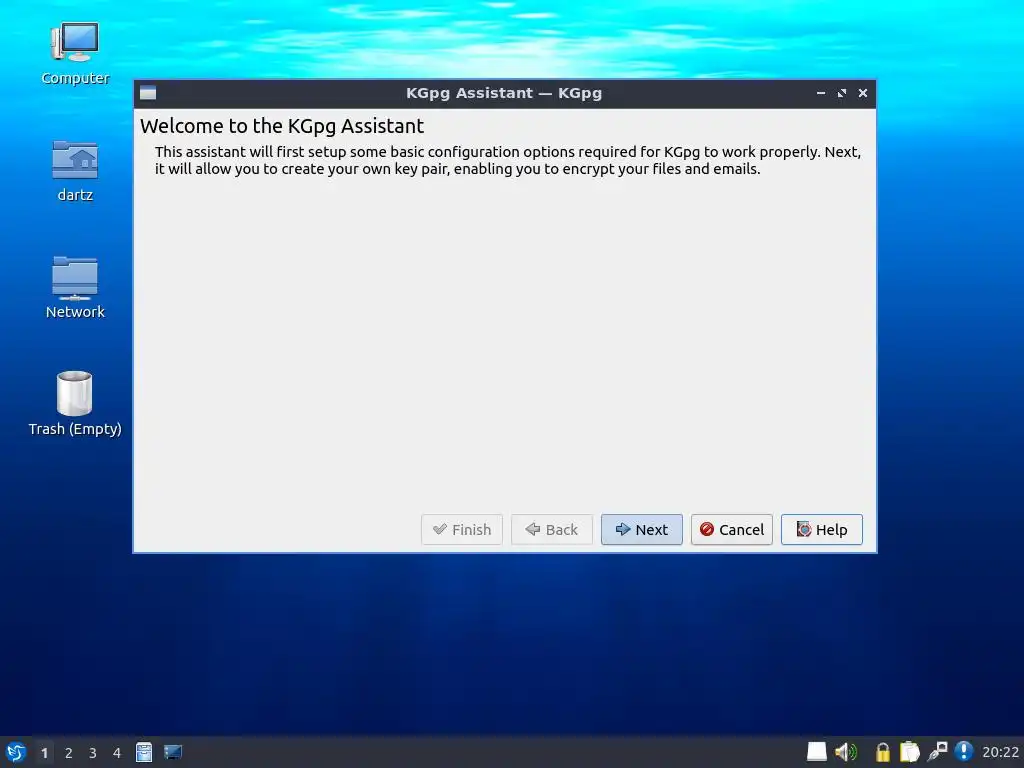Click the 20:22 clock
Screen dimensions: 1024x768
(x=1000, y=752)
